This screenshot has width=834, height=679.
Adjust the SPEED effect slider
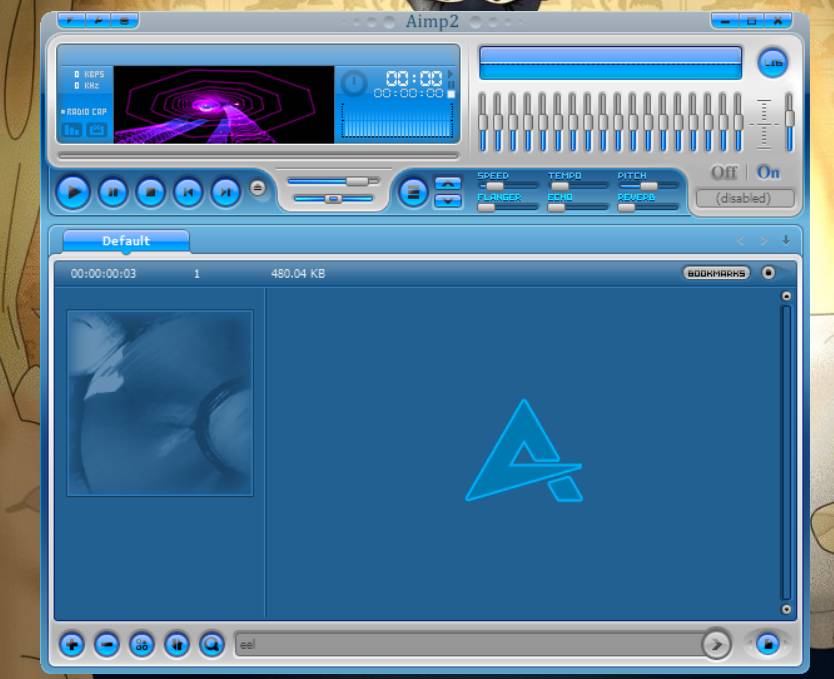tap(507, 186)
